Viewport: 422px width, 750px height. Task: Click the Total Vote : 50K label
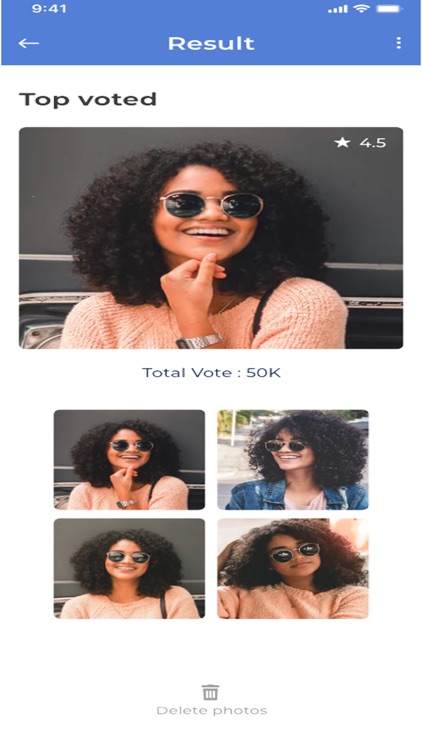click(211, 373)
